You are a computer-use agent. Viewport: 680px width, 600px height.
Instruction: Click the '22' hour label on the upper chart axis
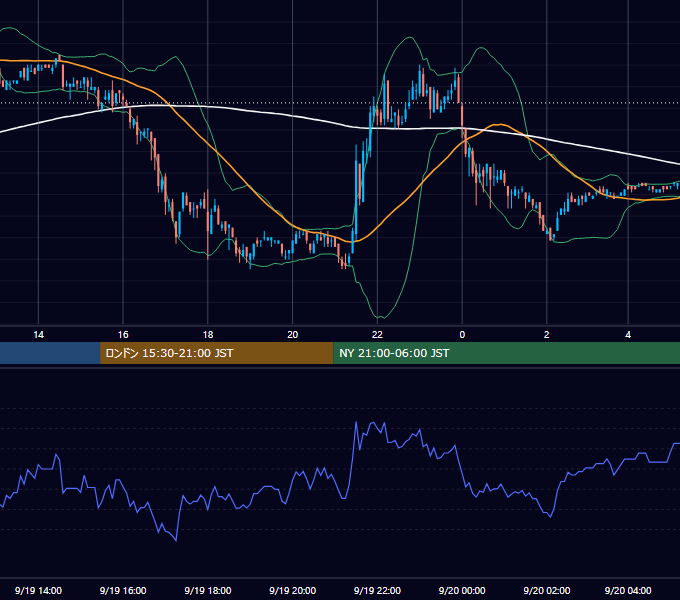coord(377,335)
